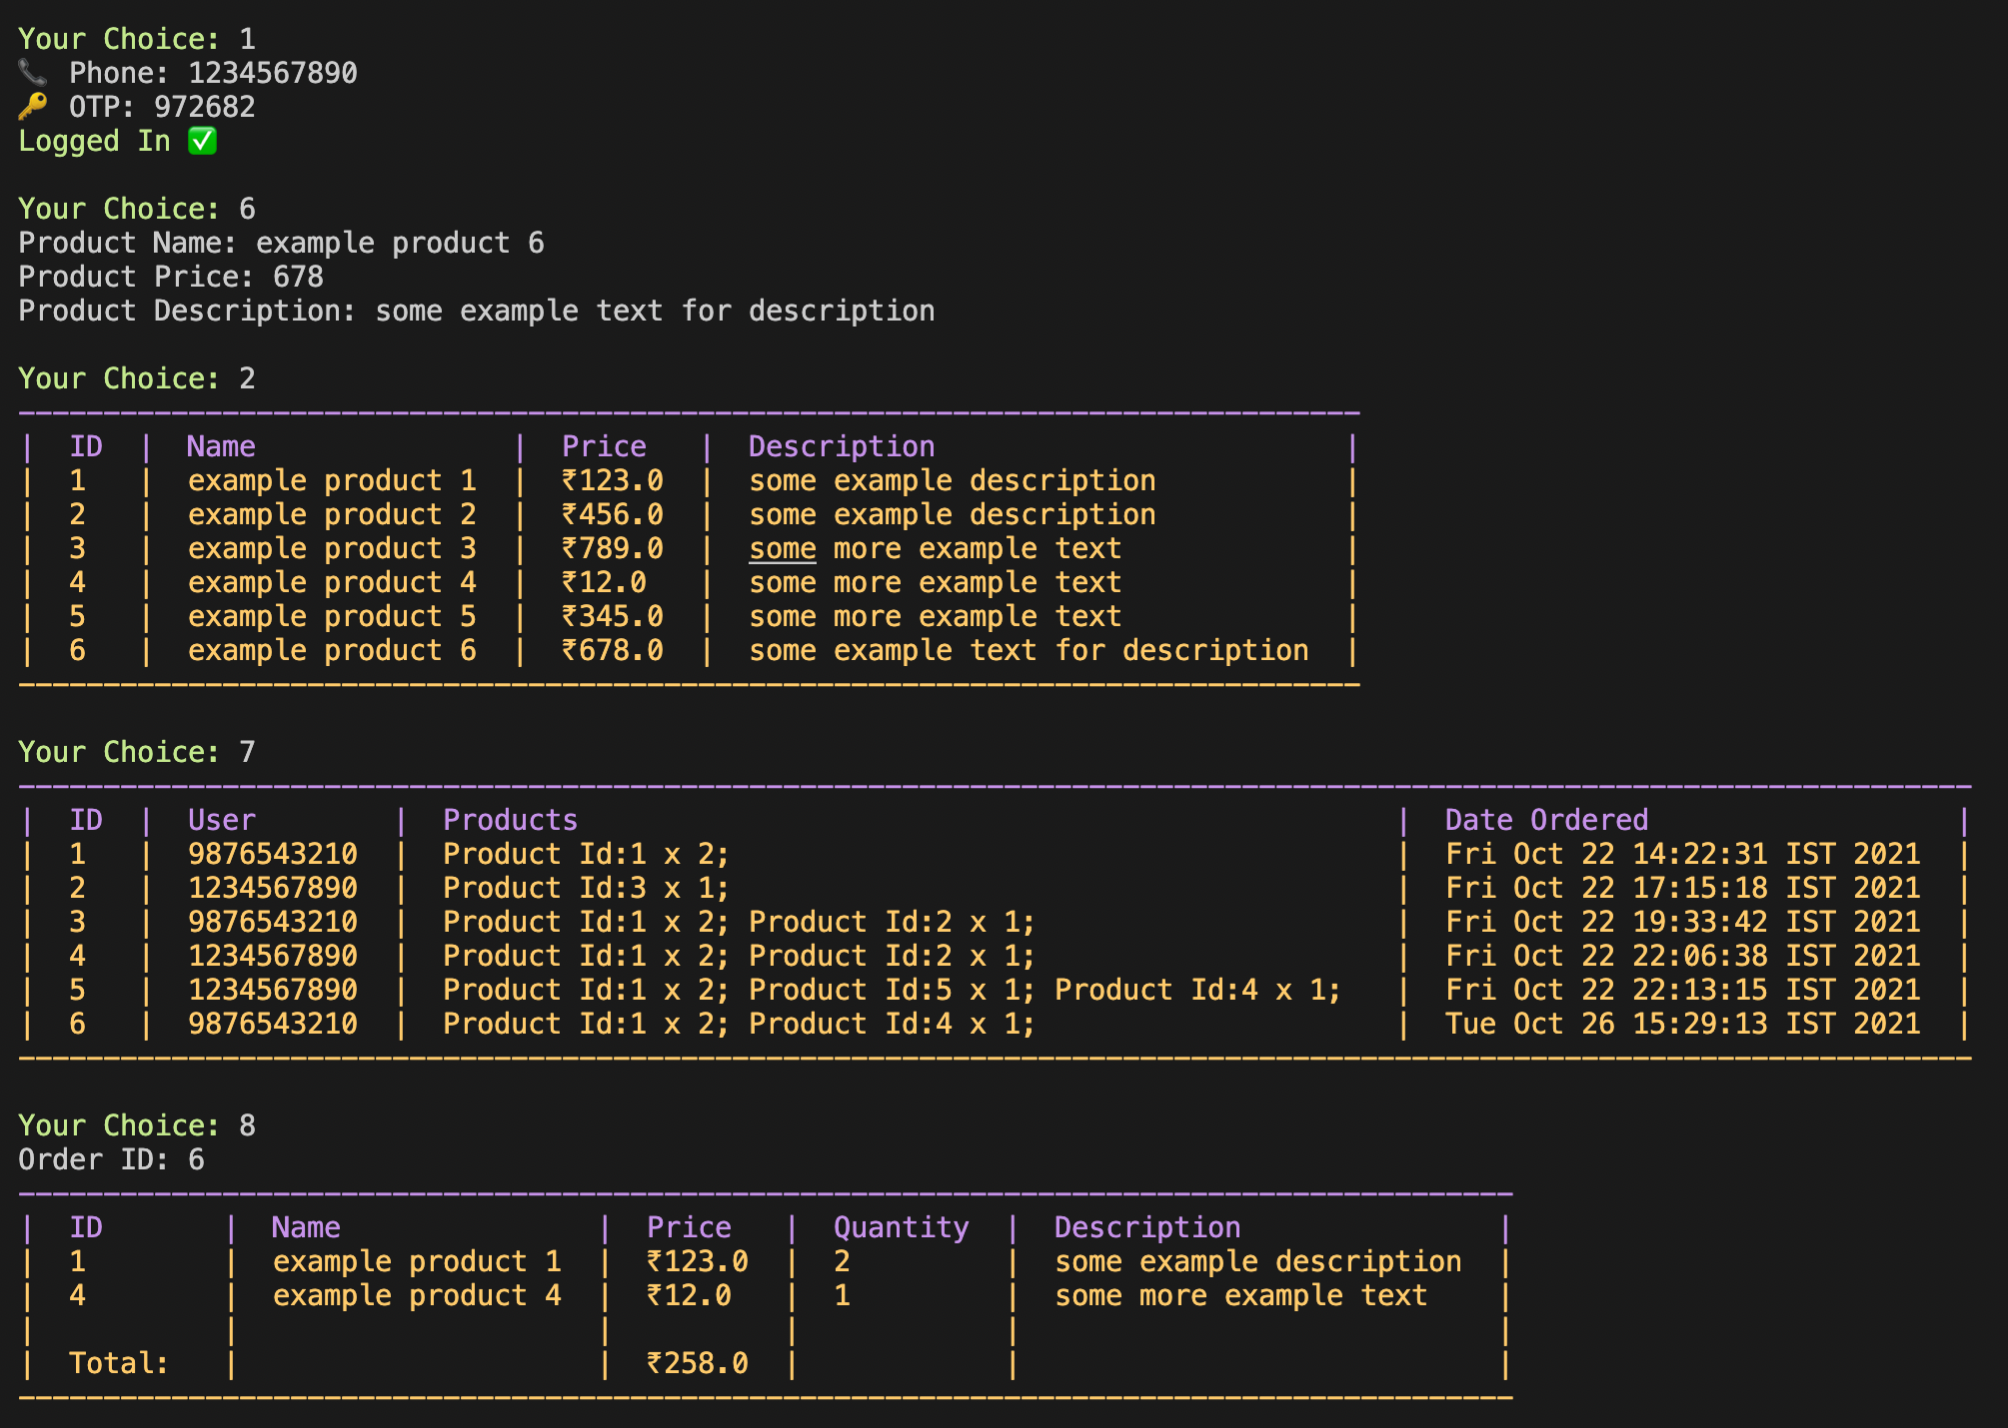Click the Quantity column header
This screenshot has width=2008, height=1428.
[901, 1228]
